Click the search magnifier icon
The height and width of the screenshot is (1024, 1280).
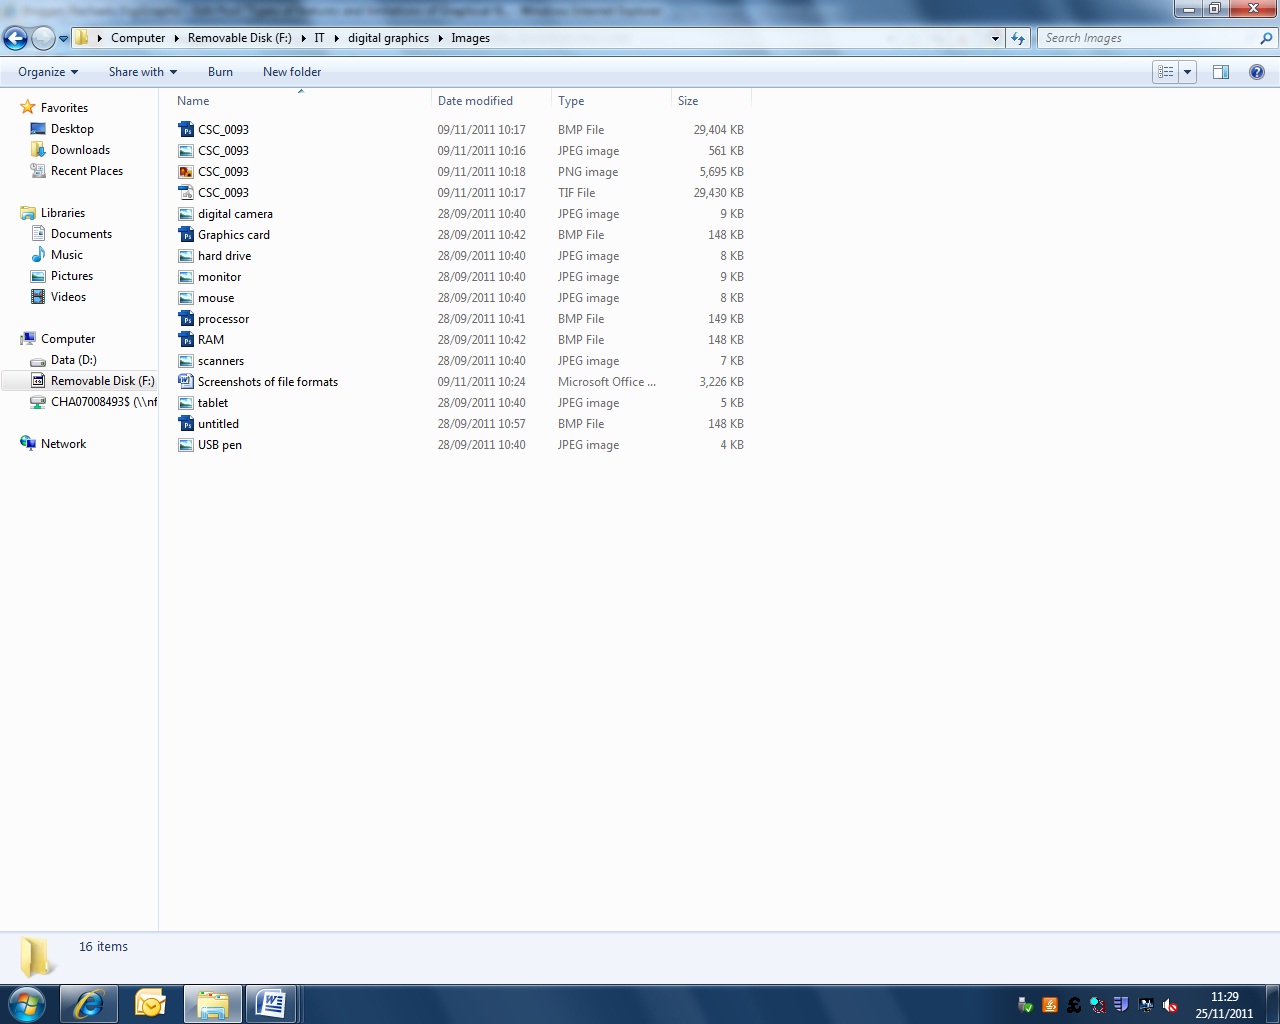pos(1266,38)
